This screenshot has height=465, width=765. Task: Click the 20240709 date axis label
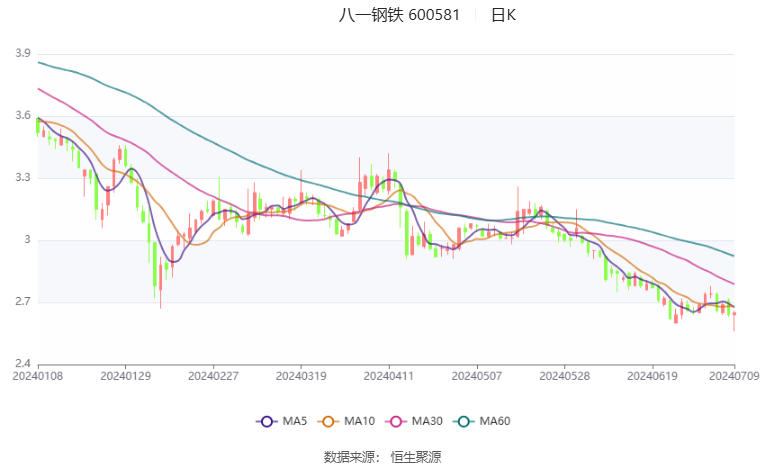click(734, 376)
